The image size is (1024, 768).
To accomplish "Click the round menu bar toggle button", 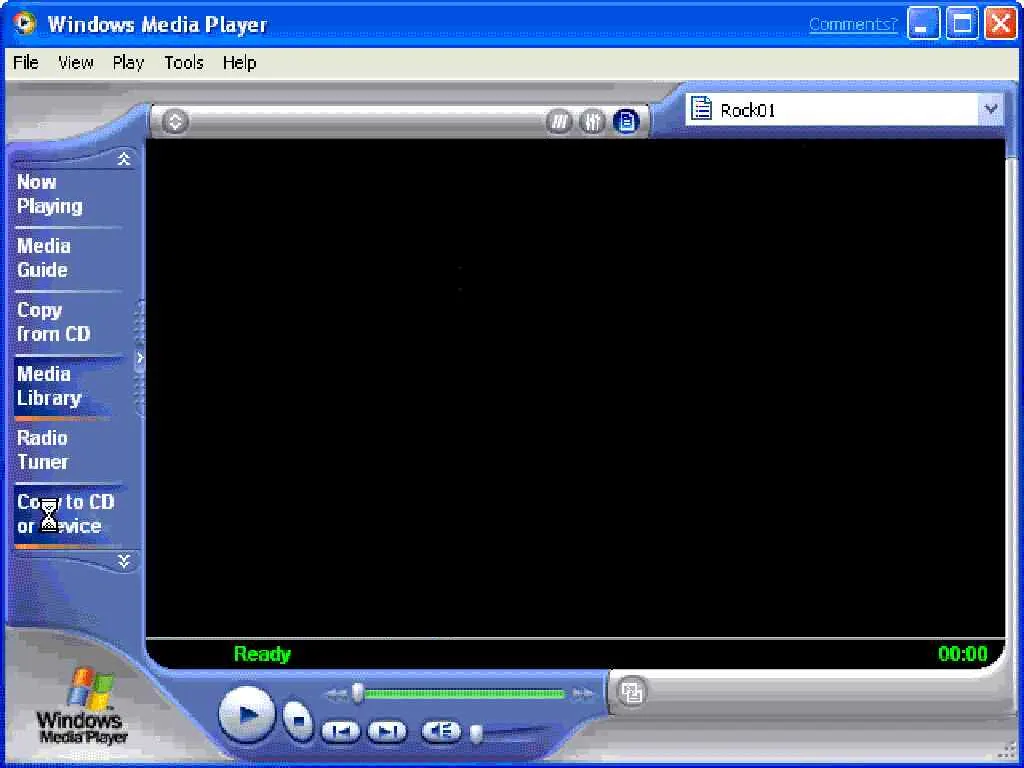I will point(175,121).
